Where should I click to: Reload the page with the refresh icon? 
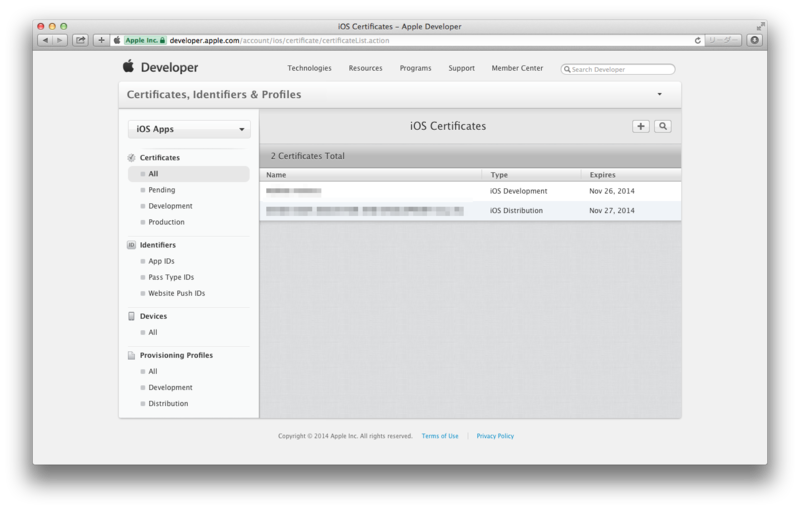(697, 40)
